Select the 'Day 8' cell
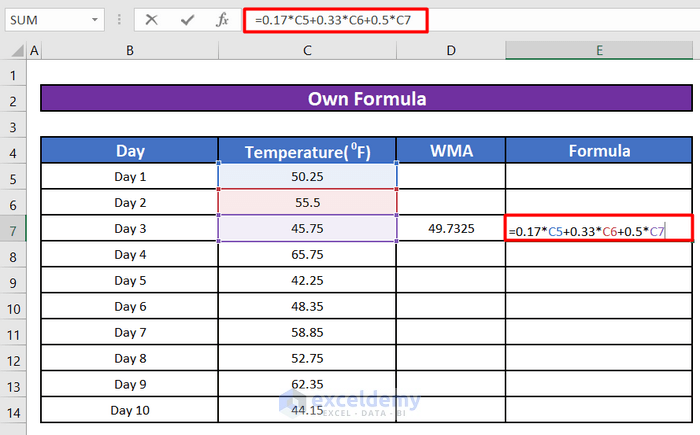The height and width of the screenshot is (435, 700). click(130, 358)
